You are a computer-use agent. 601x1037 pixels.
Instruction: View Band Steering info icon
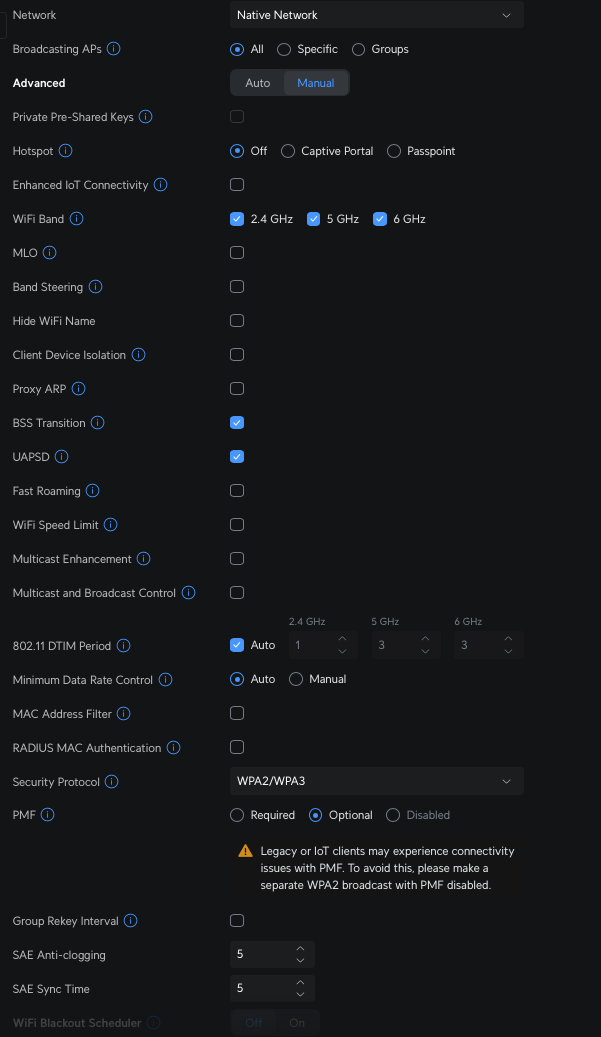(95, 286)
